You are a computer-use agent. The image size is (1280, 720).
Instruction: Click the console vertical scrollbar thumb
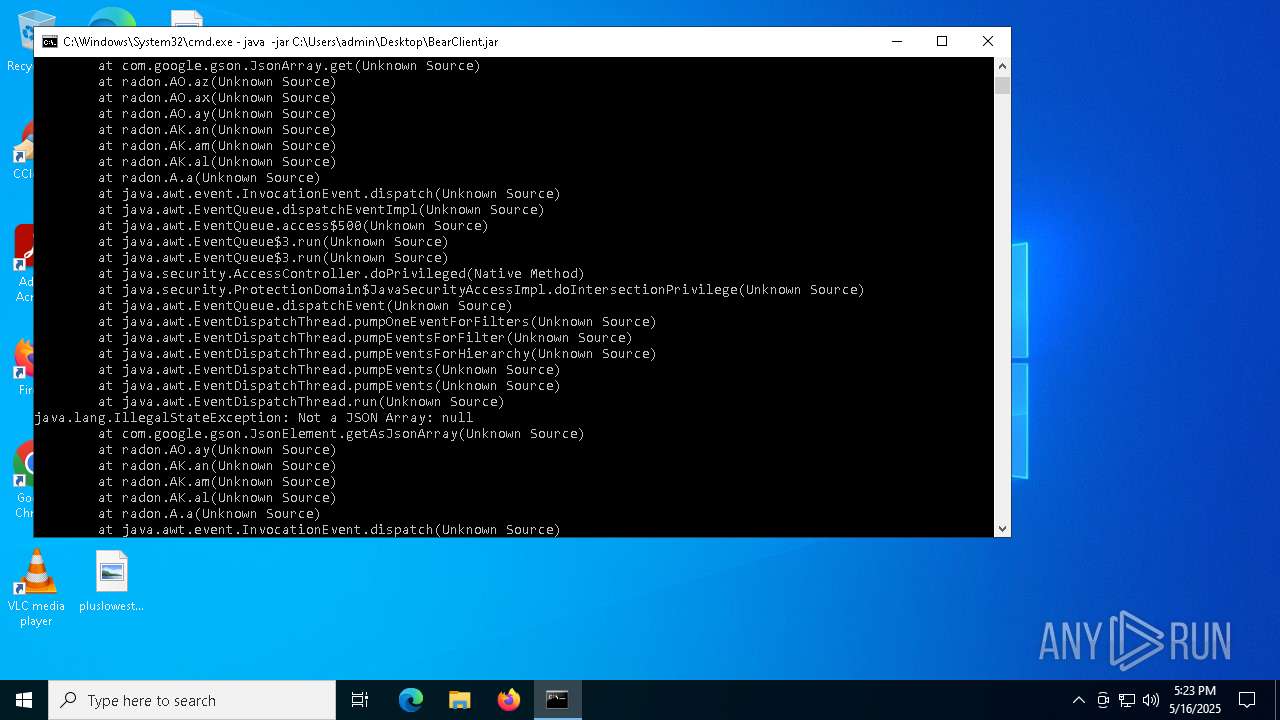pos(1002,85)
